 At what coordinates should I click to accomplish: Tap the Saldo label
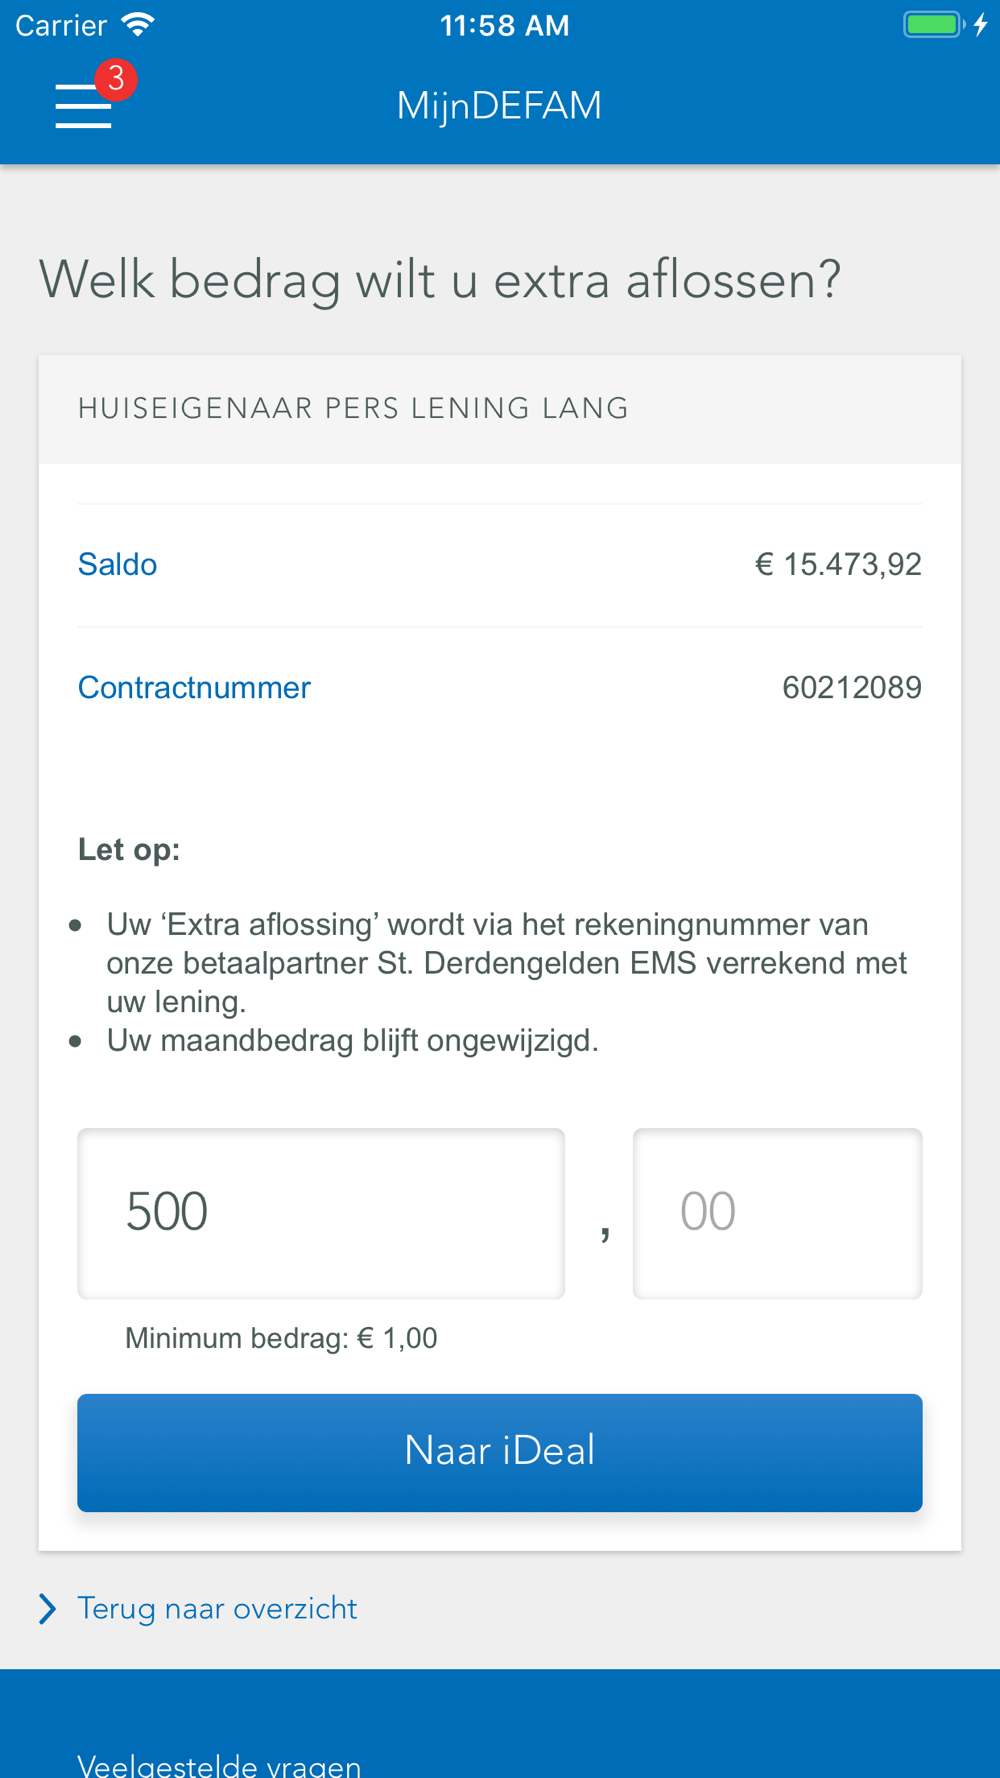point(118,565)
